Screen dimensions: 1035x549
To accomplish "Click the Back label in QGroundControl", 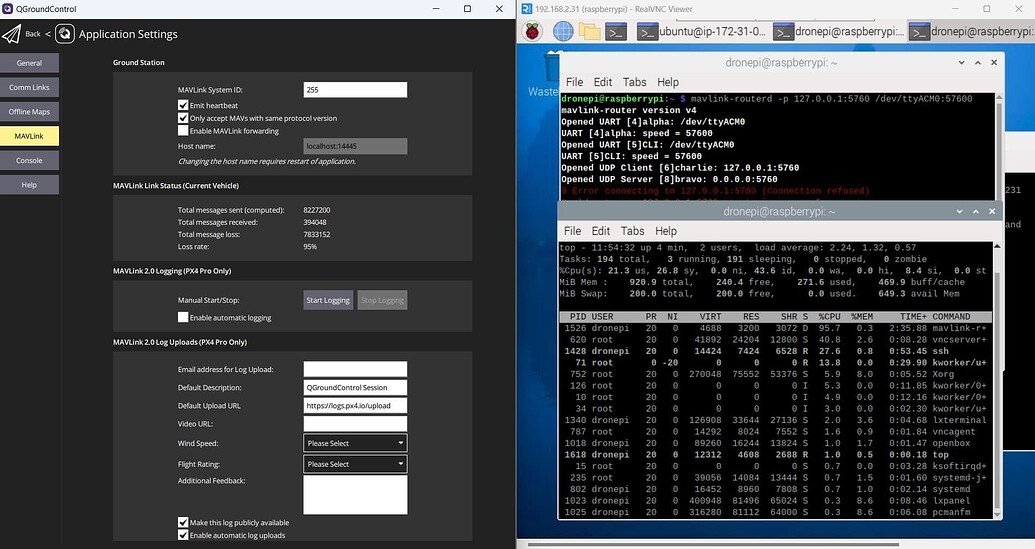I will [x=33, y=34].
